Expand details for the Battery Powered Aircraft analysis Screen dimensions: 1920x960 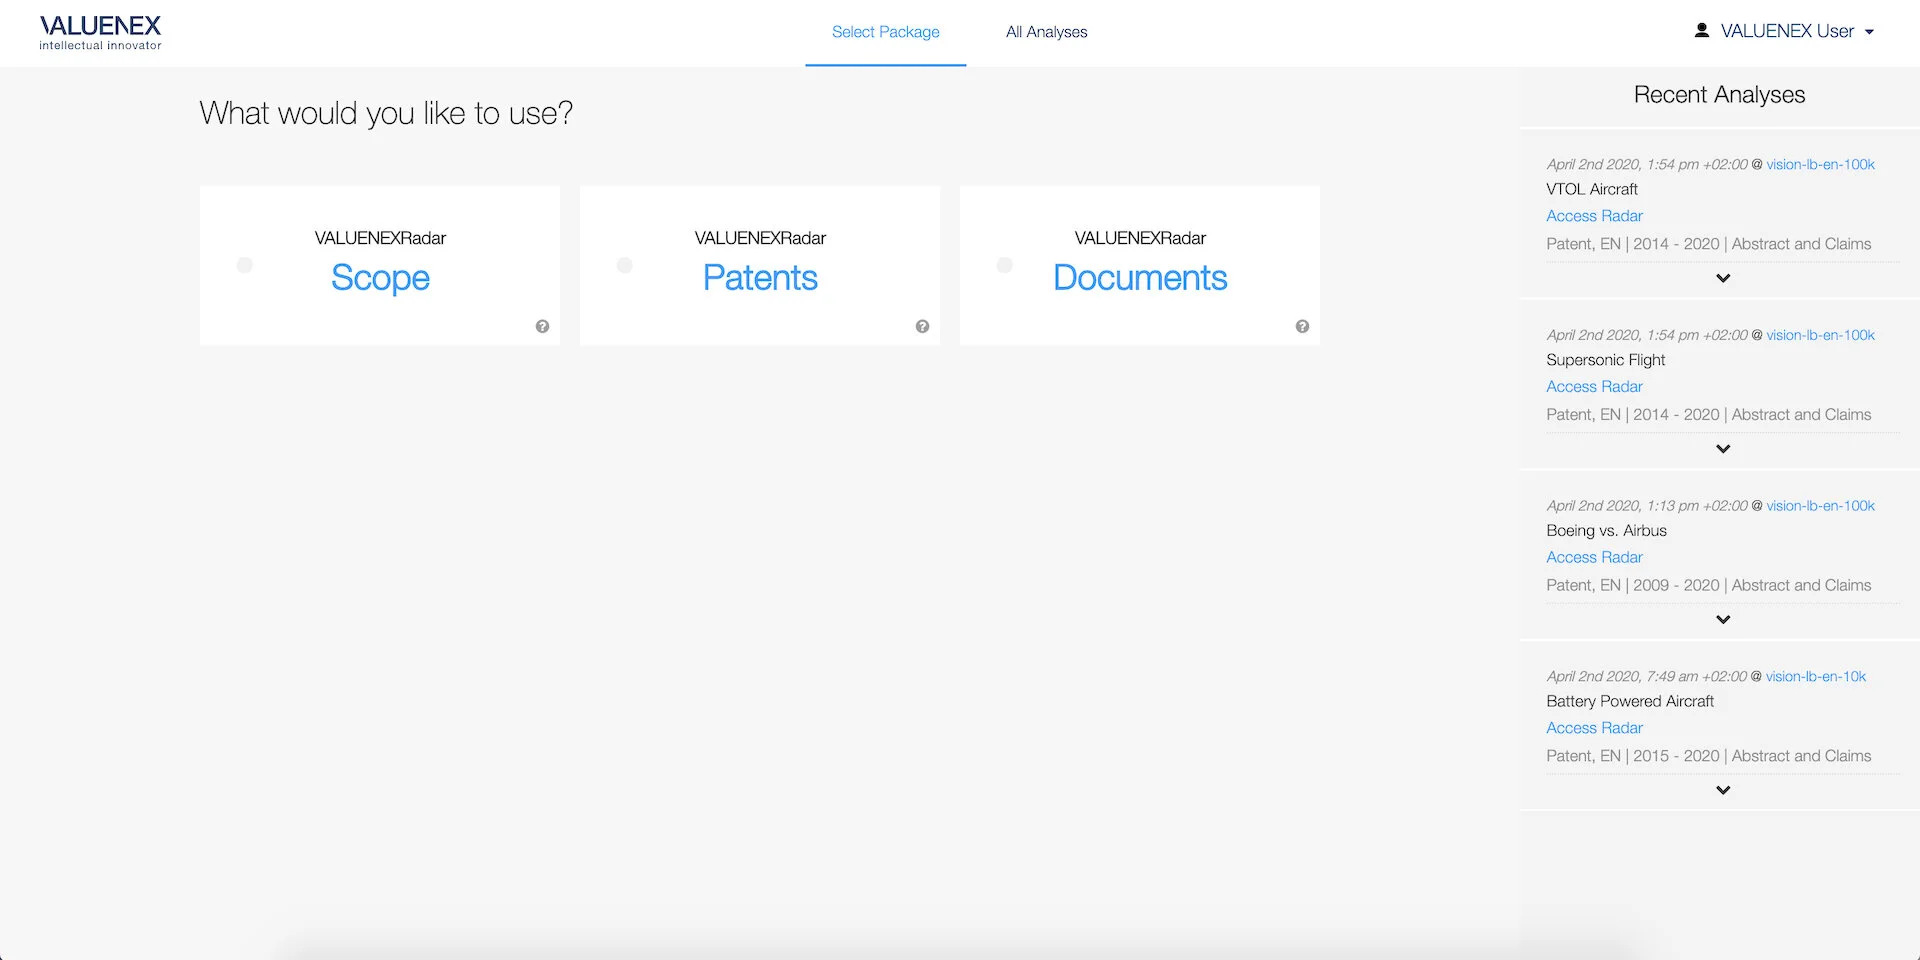tap(1723, 790)
